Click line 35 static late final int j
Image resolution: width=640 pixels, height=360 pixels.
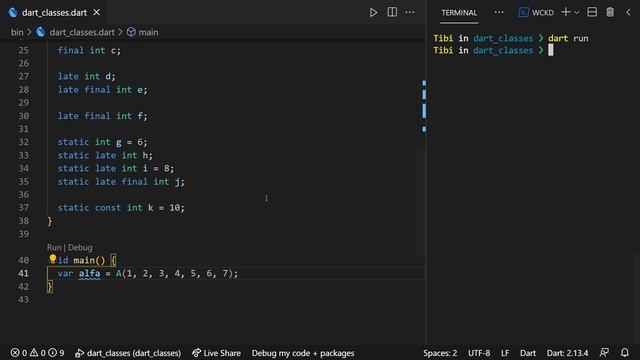121,182
